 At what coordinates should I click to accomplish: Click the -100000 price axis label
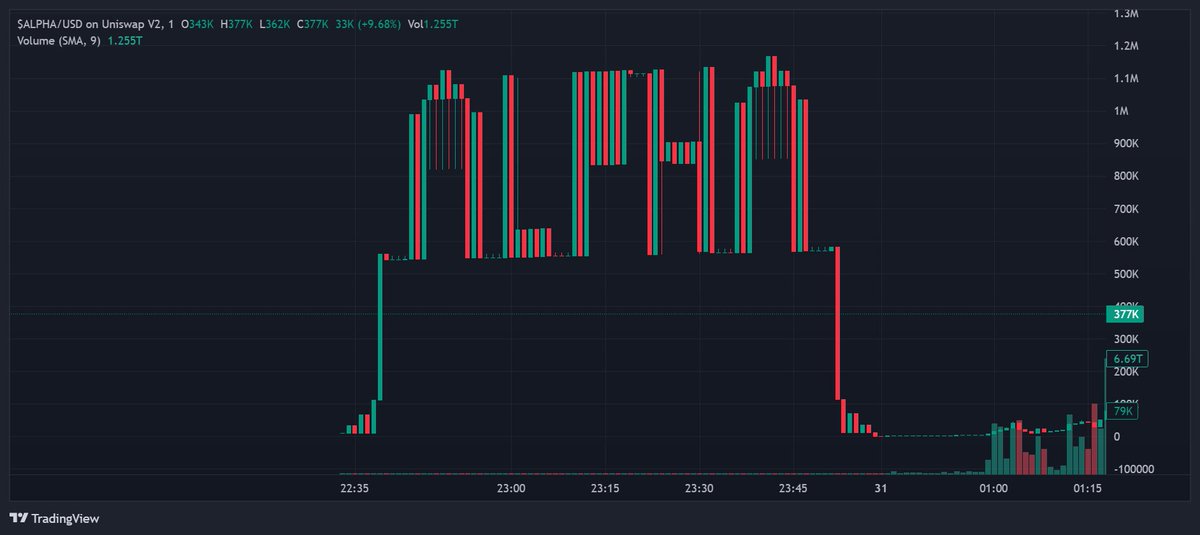coord(1132,469)
